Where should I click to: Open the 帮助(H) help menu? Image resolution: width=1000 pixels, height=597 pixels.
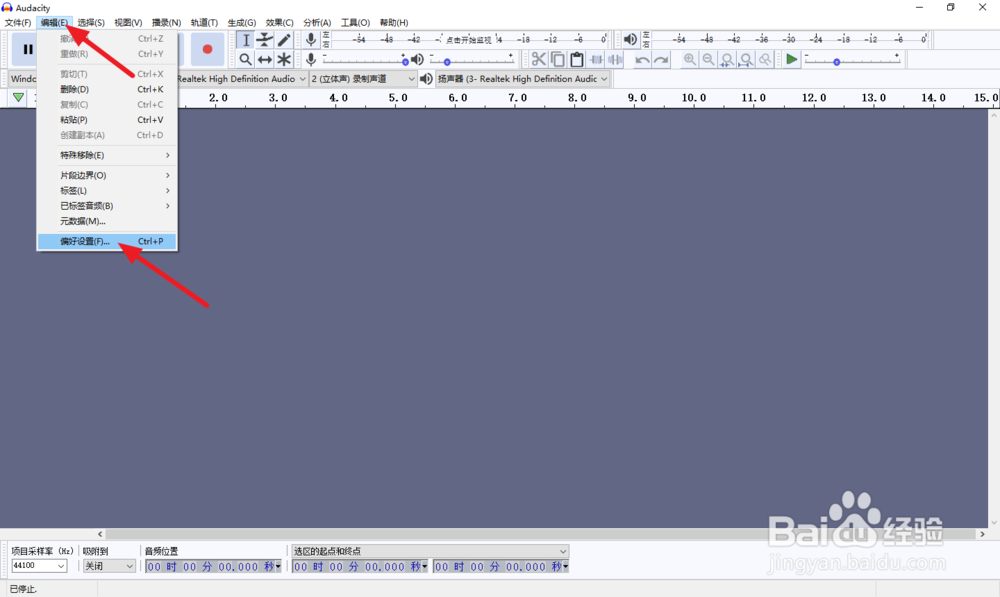point(393,22)
